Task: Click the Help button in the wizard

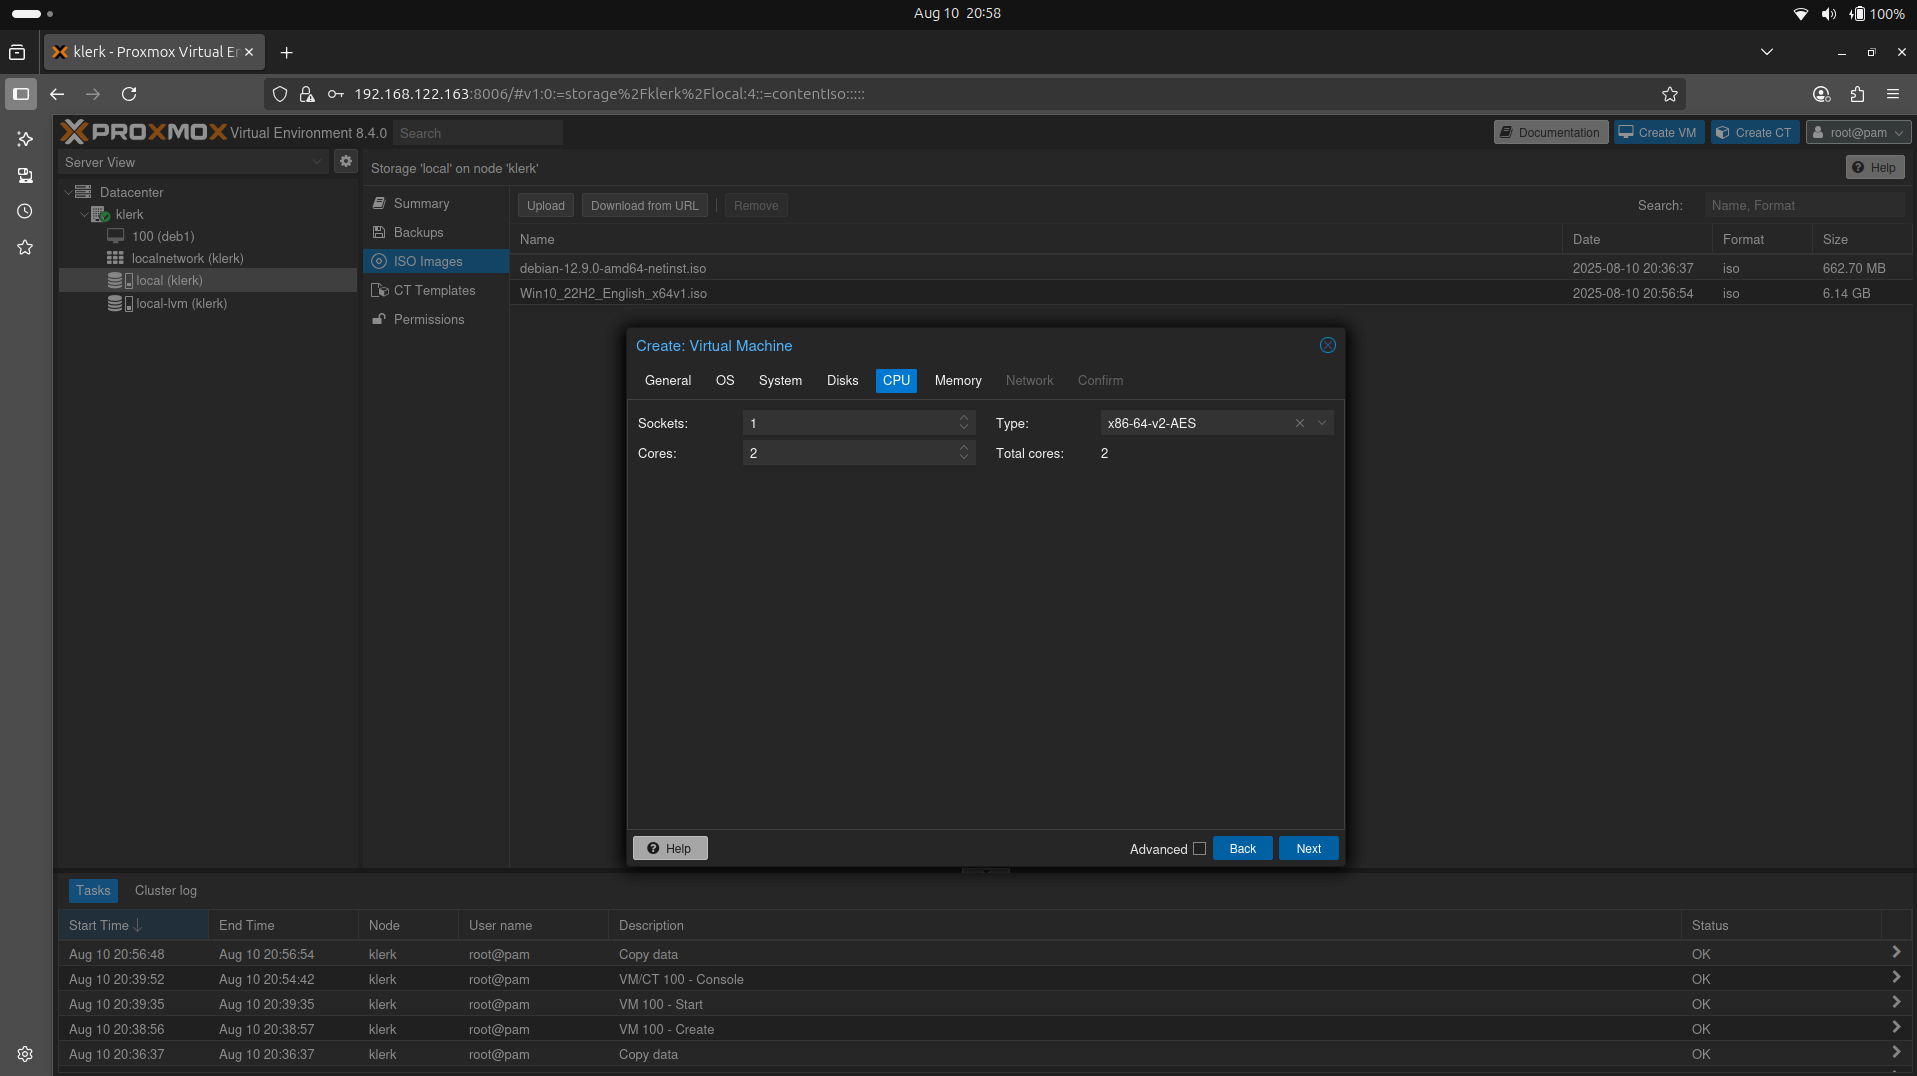Action: [x=669, y=847]
